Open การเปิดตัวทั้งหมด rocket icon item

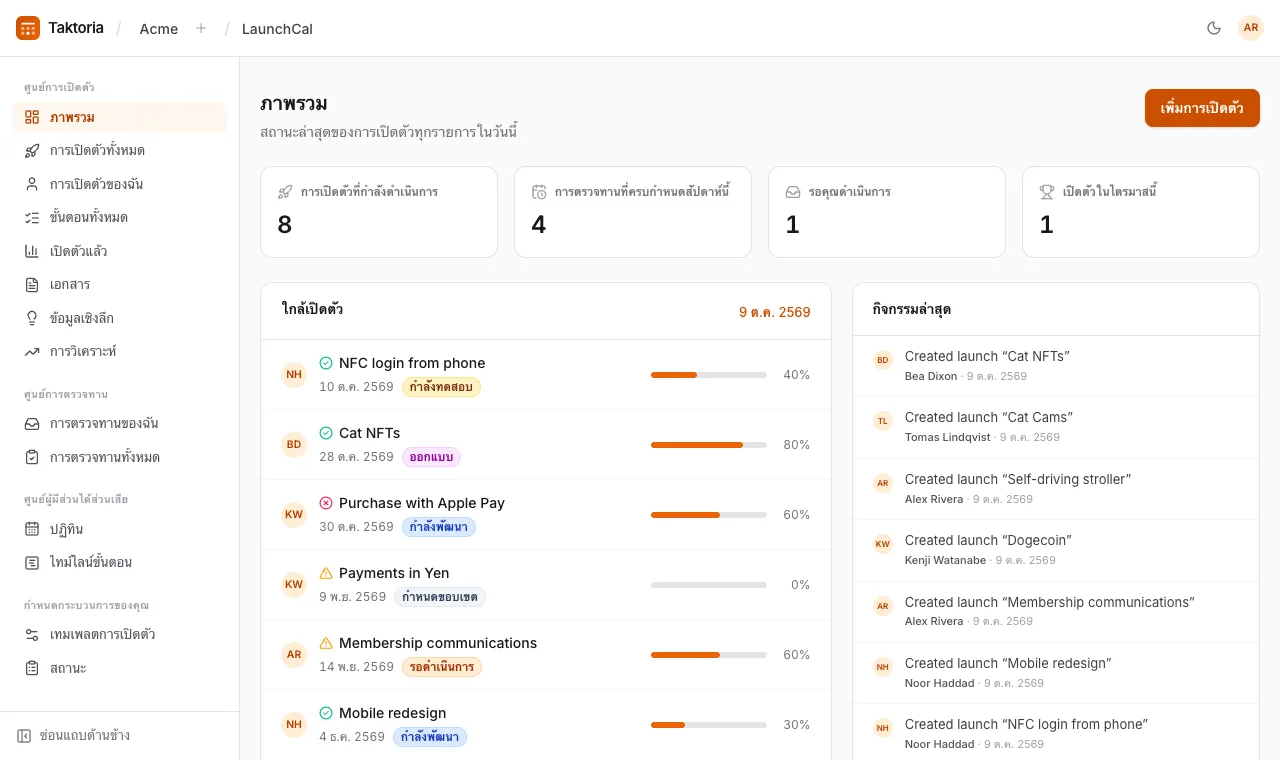32,151
